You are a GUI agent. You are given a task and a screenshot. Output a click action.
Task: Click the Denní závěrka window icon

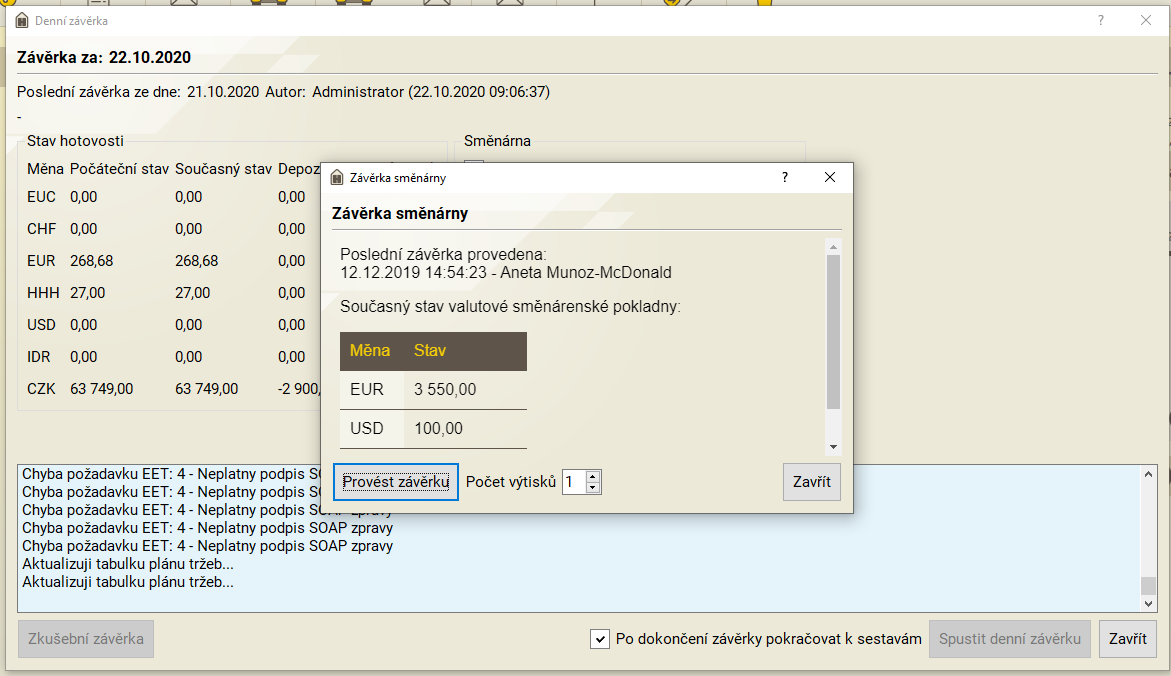tap(22, 20)
